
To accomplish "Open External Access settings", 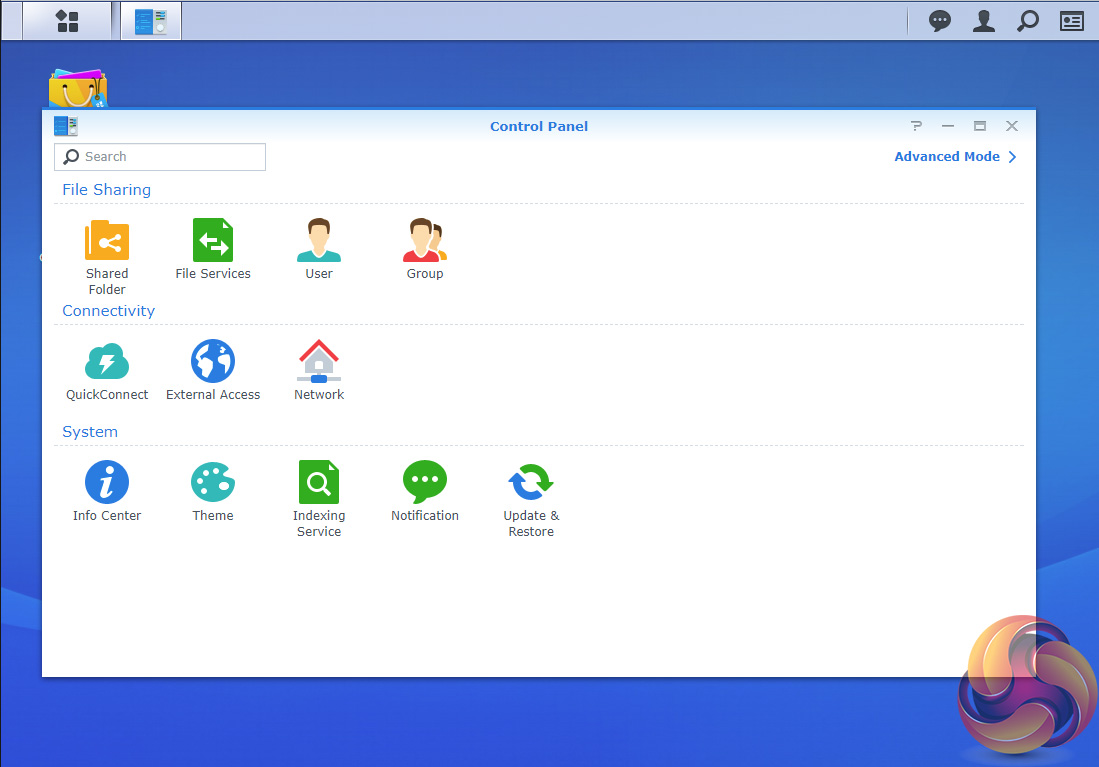I will click(x=213, y=370).
